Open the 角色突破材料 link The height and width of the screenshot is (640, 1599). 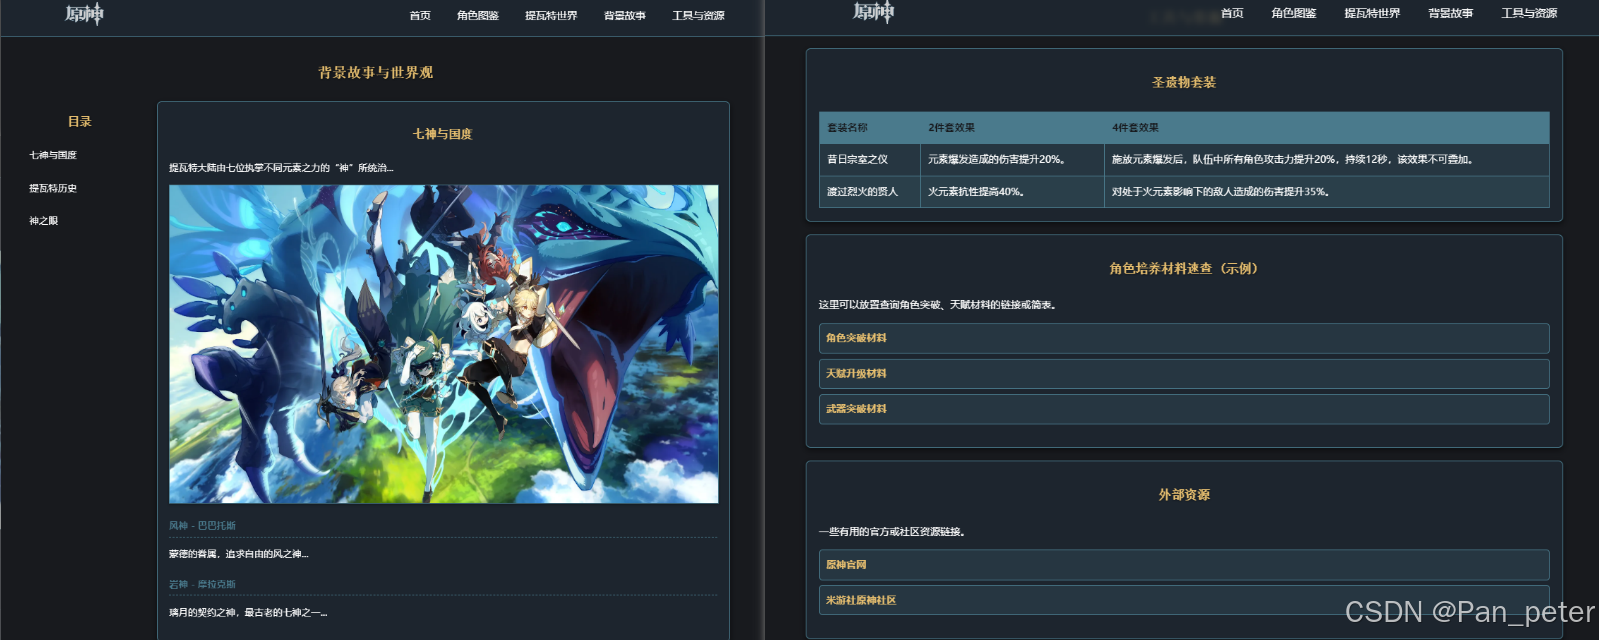coord(1184,338)
